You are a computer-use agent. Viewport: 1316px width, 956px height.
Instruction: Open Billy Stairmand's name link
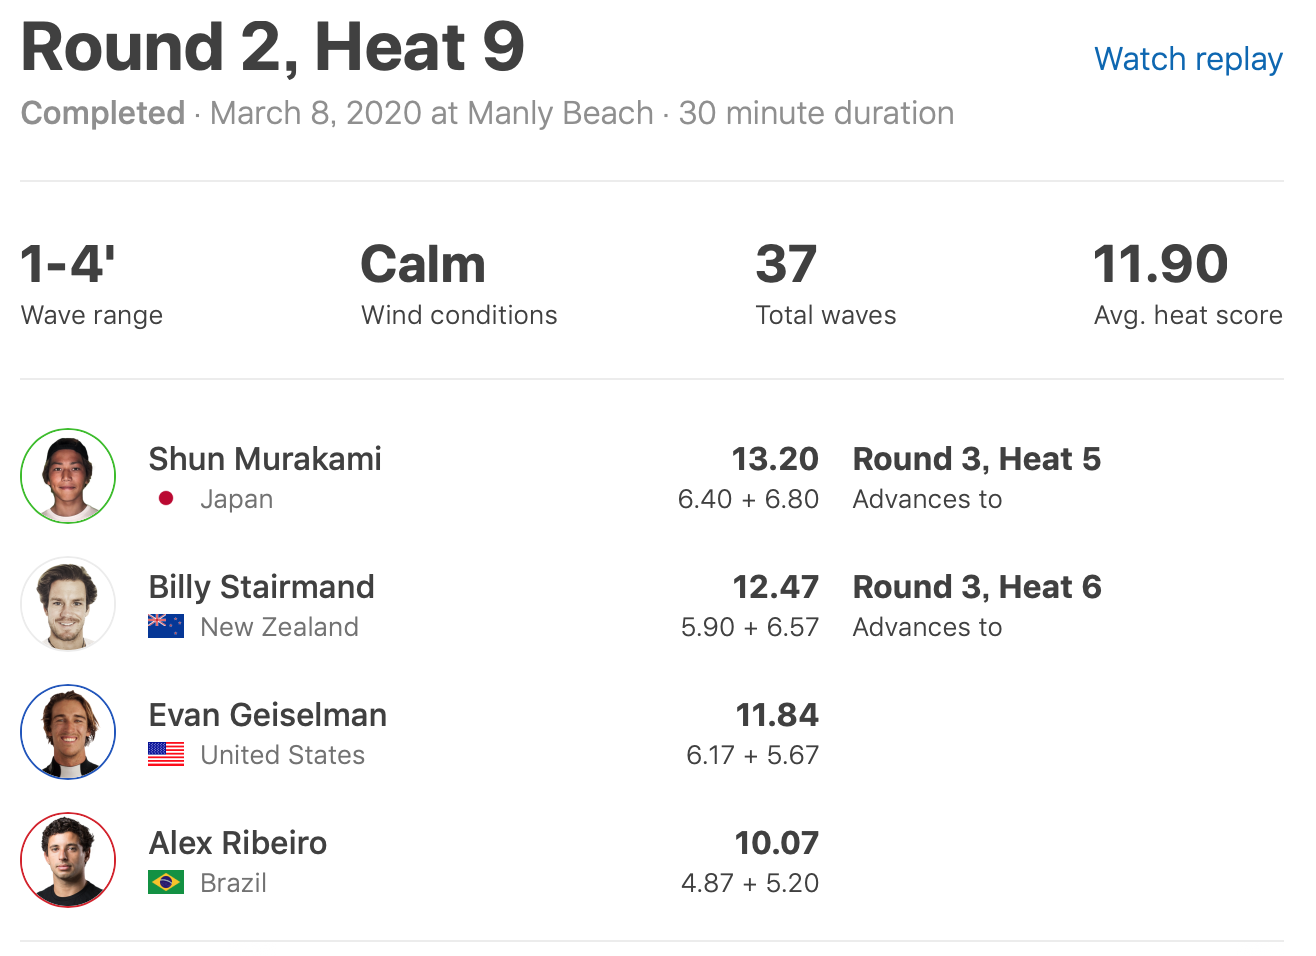click(x=261, y=587)
